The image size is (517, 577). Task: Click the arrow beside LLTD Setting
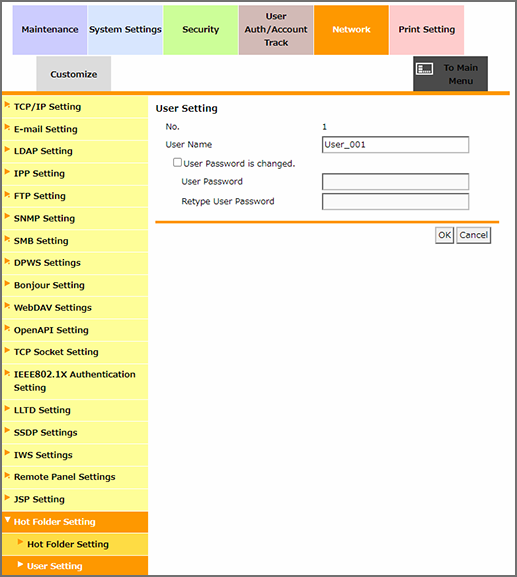(7, 408)
